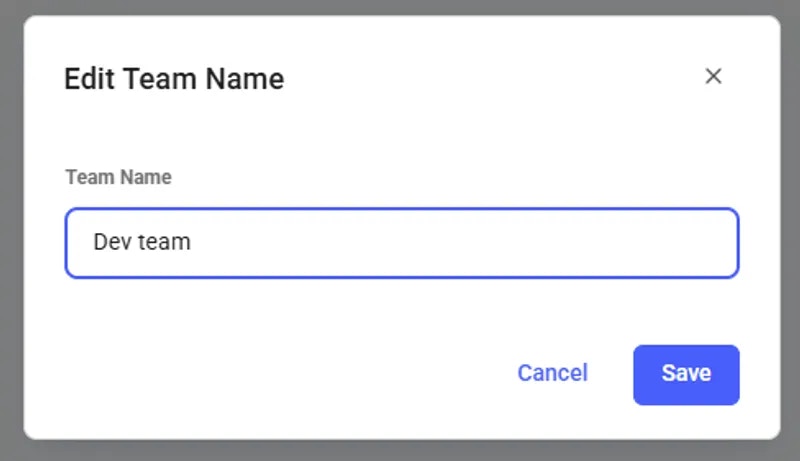Viewport: 800px width, 461px height.
Task: Place cursor after 'Dev team' text
Action: (193, 242)
